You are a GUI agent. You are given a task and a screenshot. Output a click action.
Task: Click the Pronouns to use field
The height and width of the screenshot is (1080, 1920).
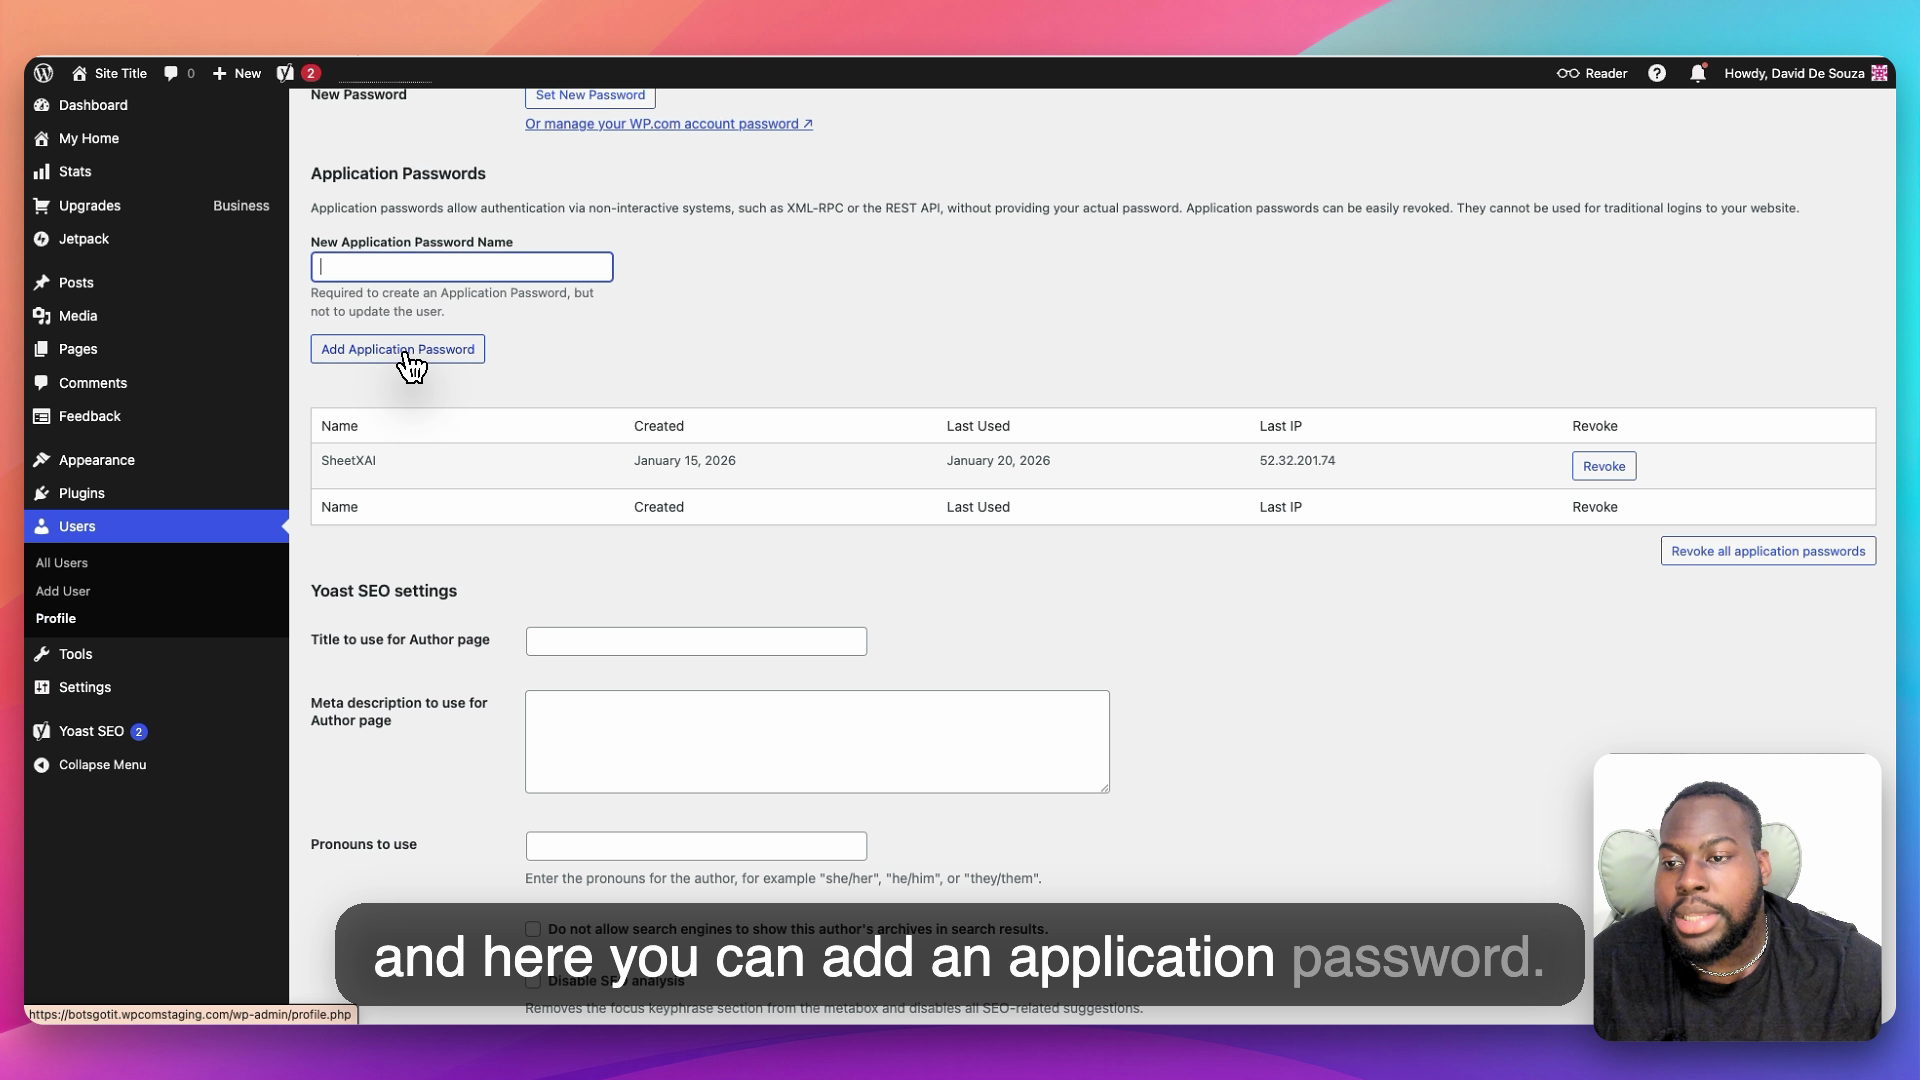[x=696, y=846]
